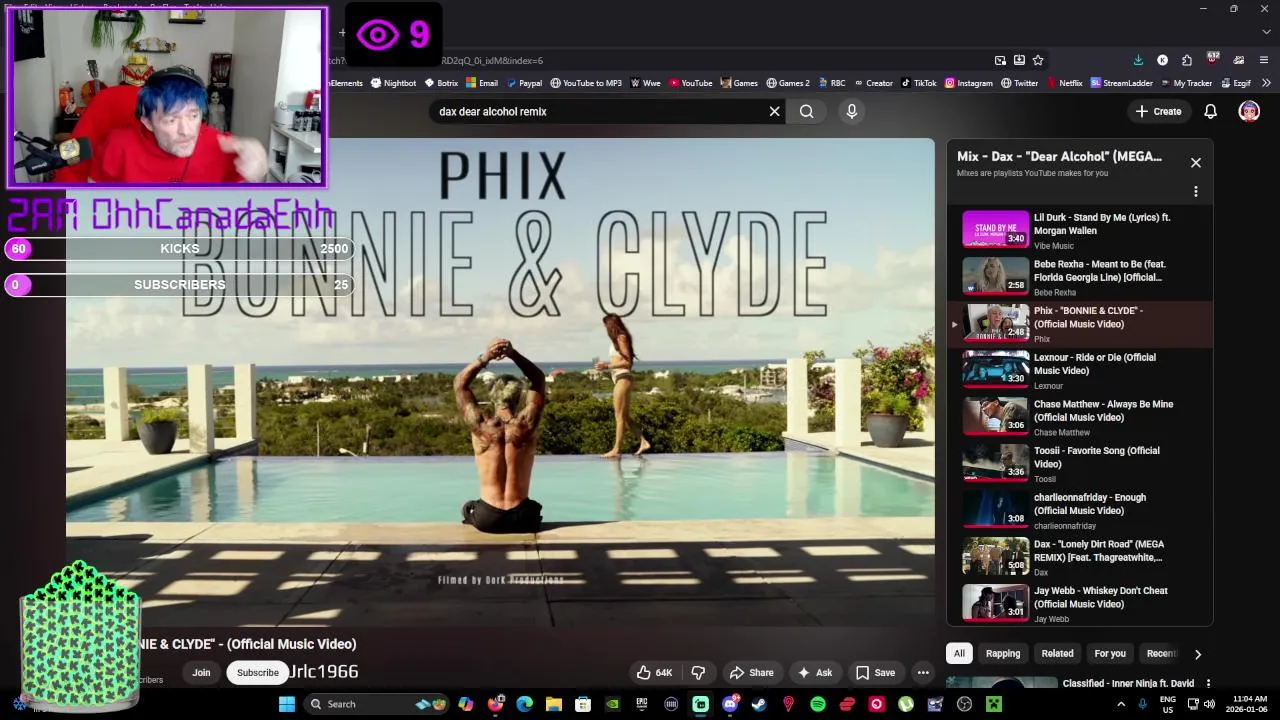Screen dimensions: 1280x720
Task: Open OBS Studio from the taskbar
Action: (965, 704)
